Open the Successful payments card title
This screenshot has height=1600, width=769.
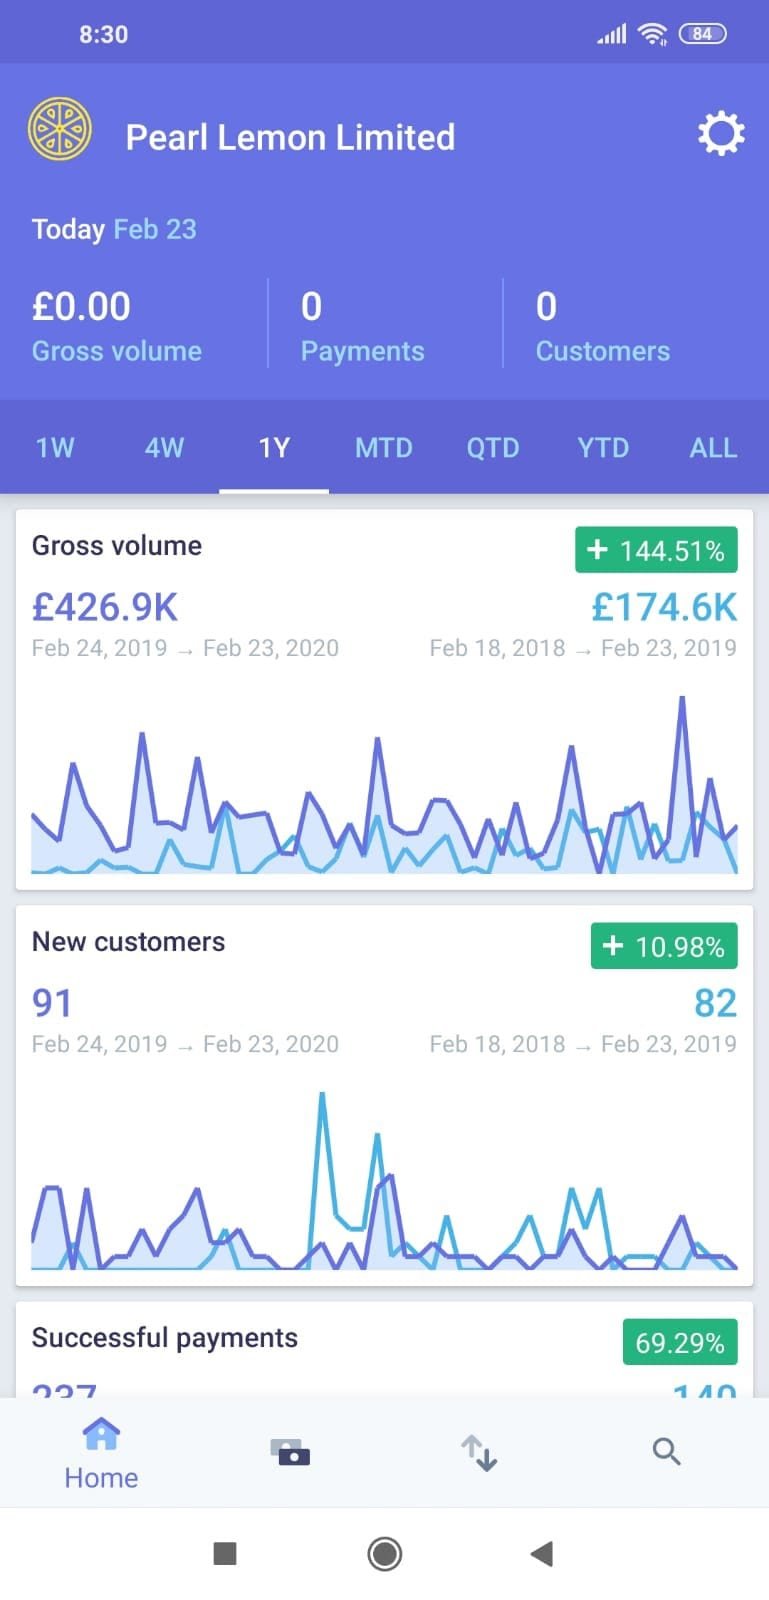[x=165, y=1338]
